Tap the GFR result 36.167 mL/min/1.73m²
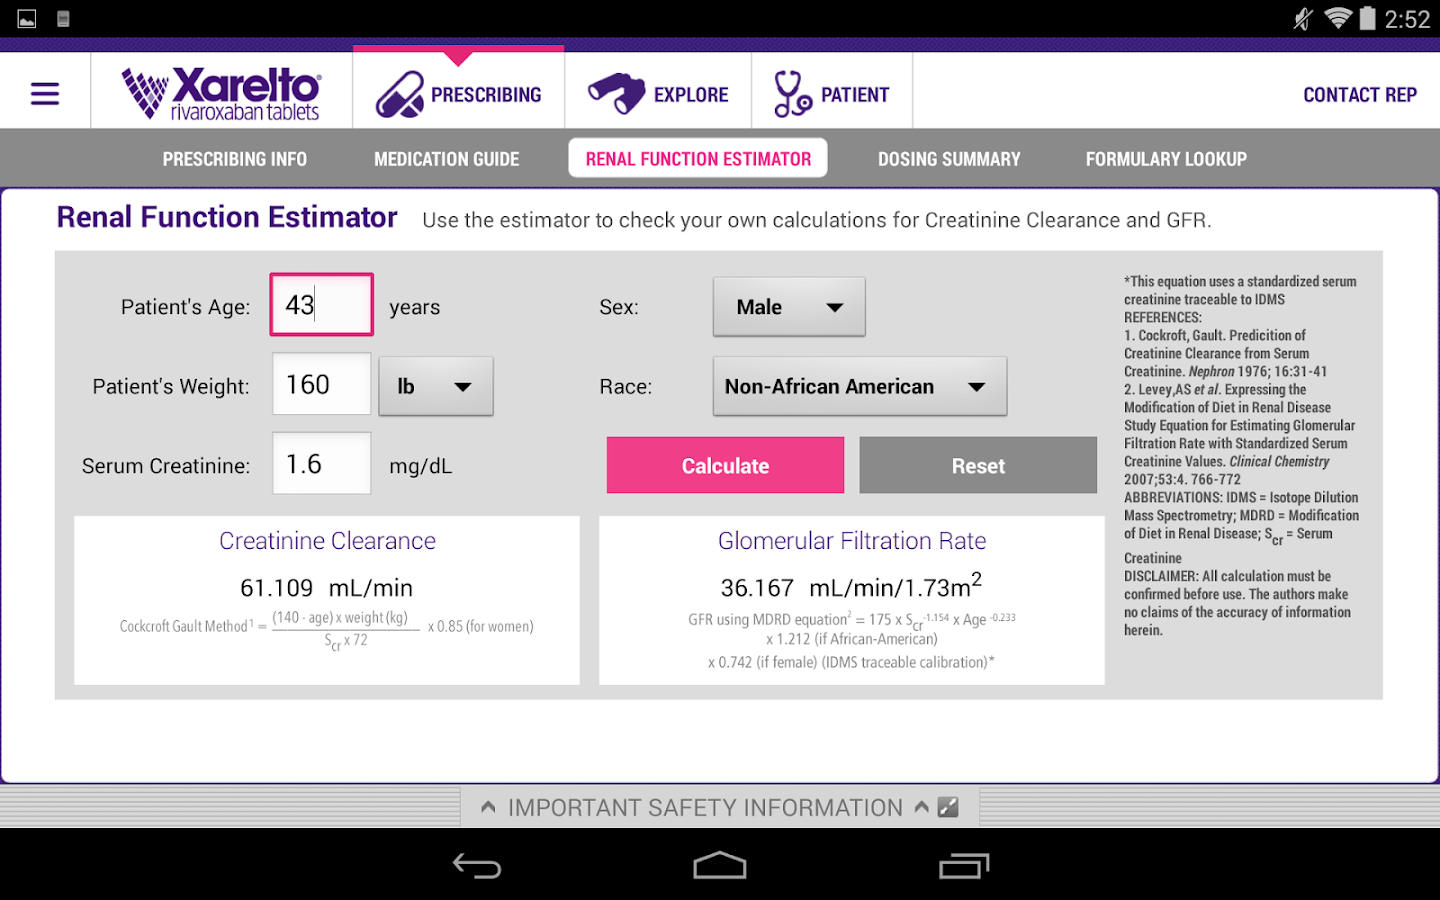The width and height of the screenshot is (1440, 900). [851, 585]
